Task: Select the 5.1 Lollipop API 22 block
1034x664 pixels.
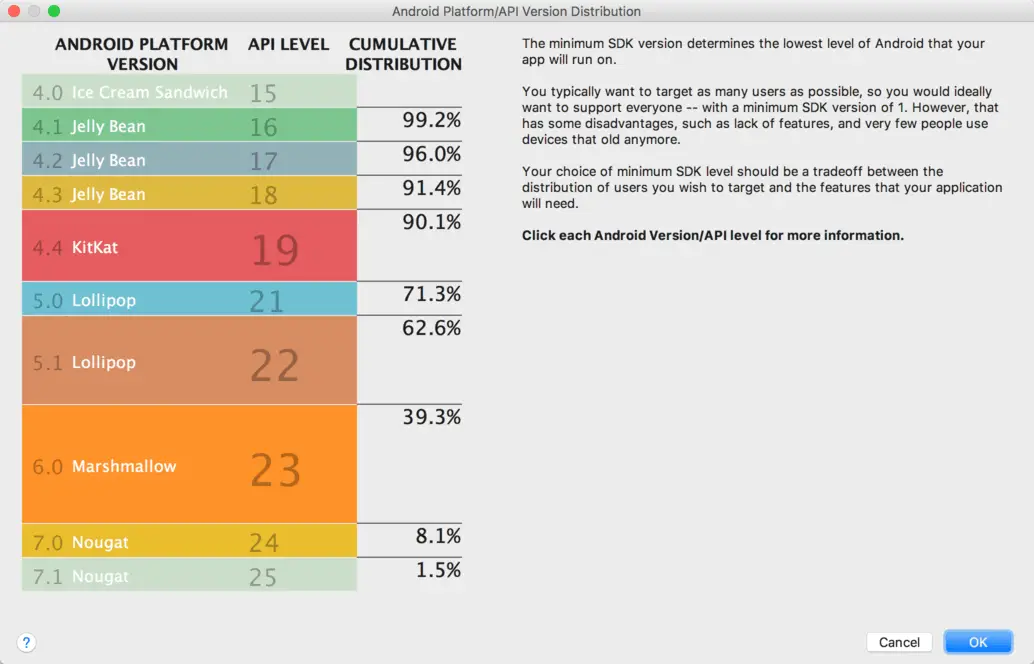Action: [189, 362]
